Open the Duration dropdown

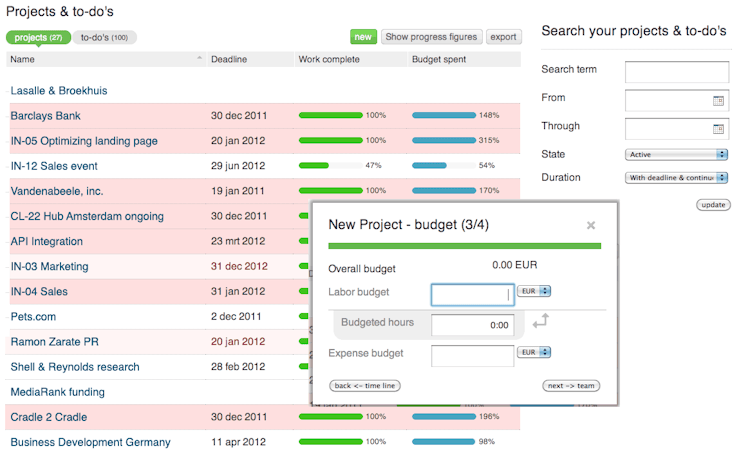pos(676,178)
